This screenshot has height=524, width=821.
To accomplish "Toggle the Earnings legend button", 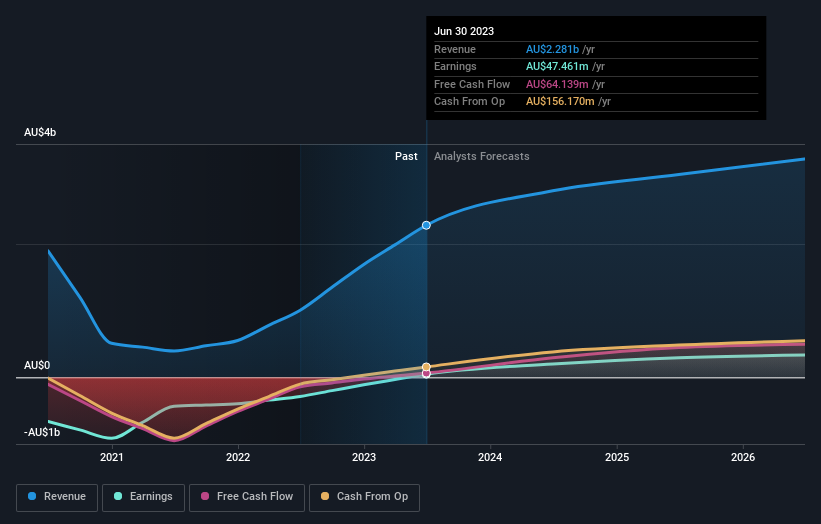I will point(143,497).
